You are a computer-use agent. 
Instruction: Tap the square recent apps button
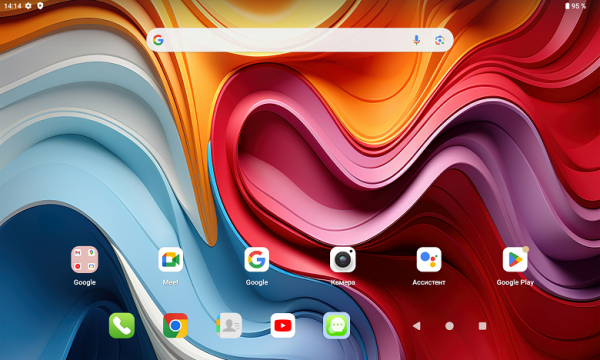tap(483, 326)
